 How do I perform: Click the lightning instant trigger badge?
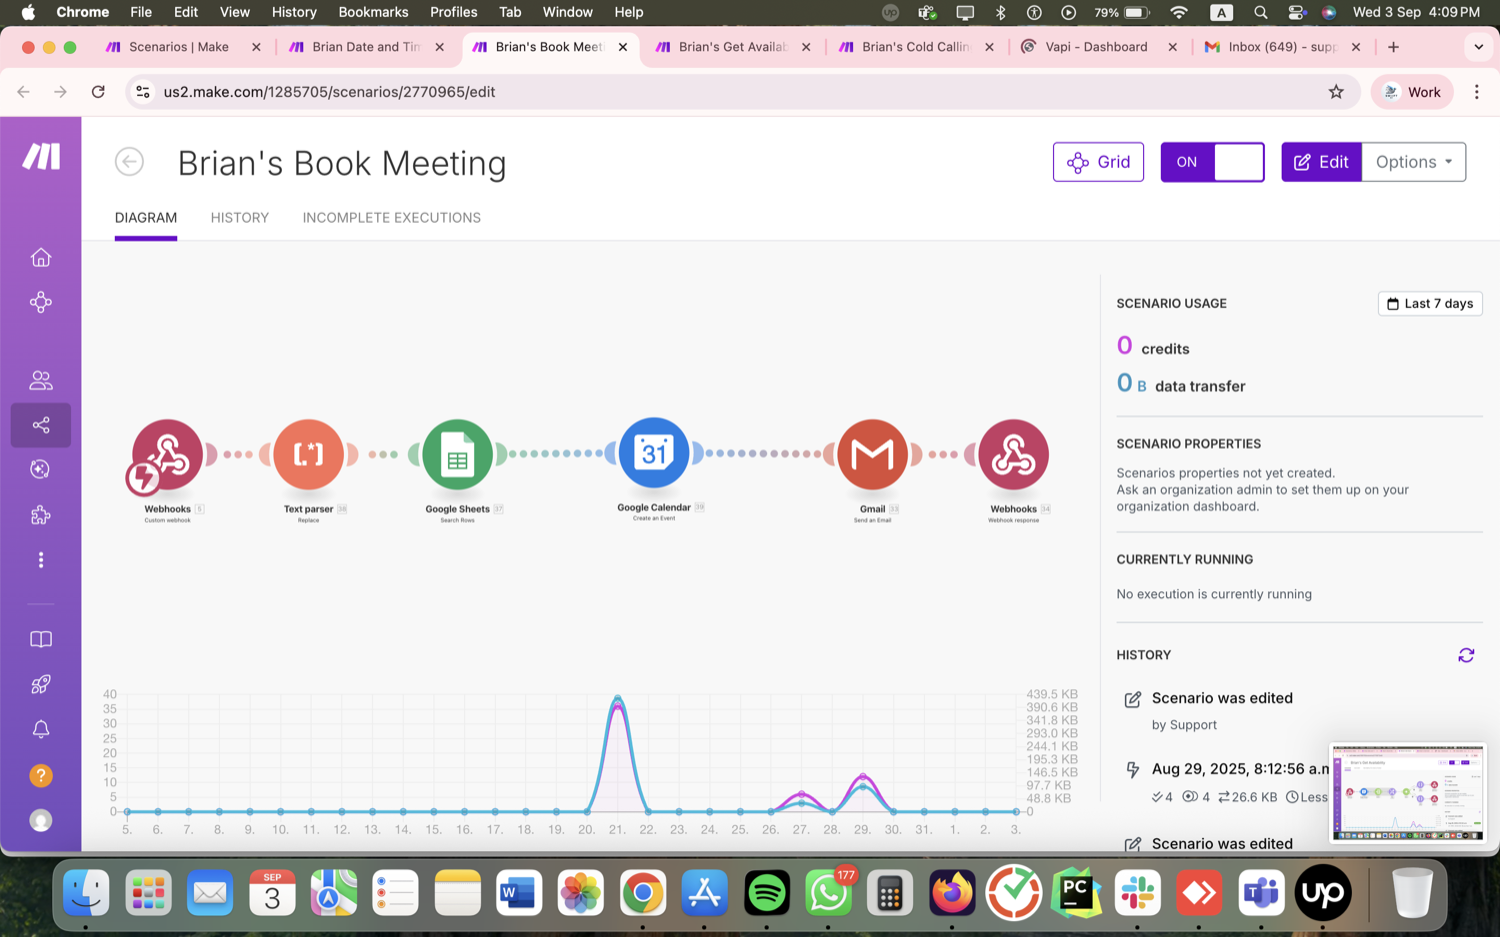(143, 478)
